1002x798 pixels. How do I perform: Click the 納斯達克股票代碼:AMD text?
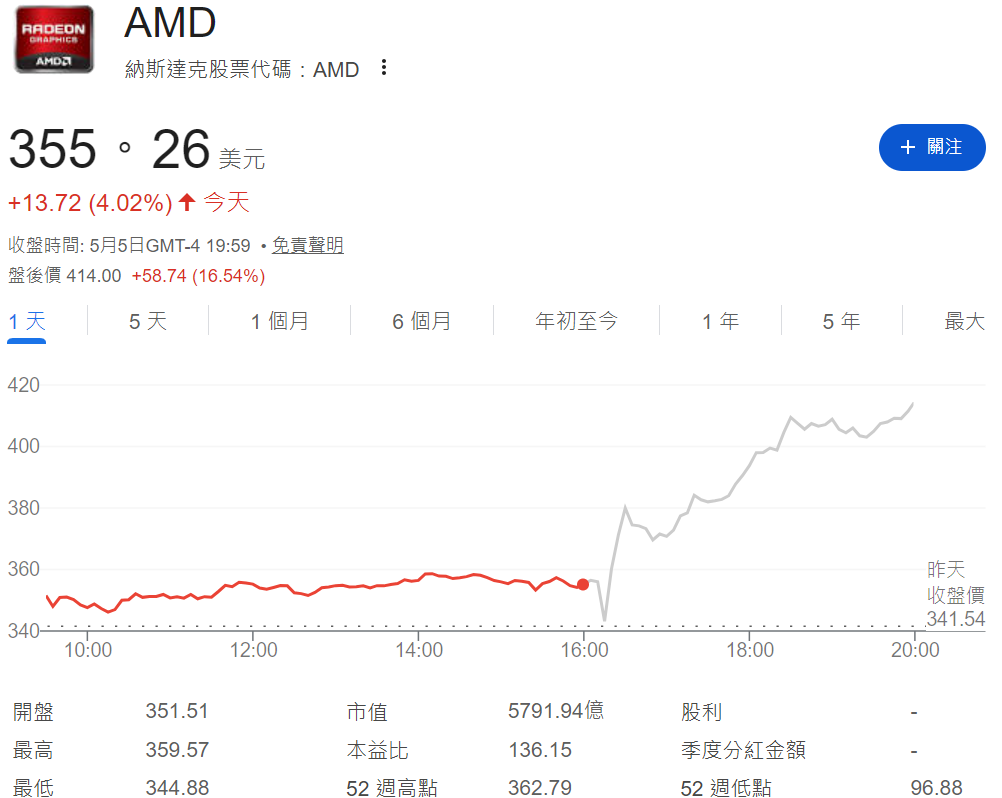pyautogui.click(x=242, y=69)
